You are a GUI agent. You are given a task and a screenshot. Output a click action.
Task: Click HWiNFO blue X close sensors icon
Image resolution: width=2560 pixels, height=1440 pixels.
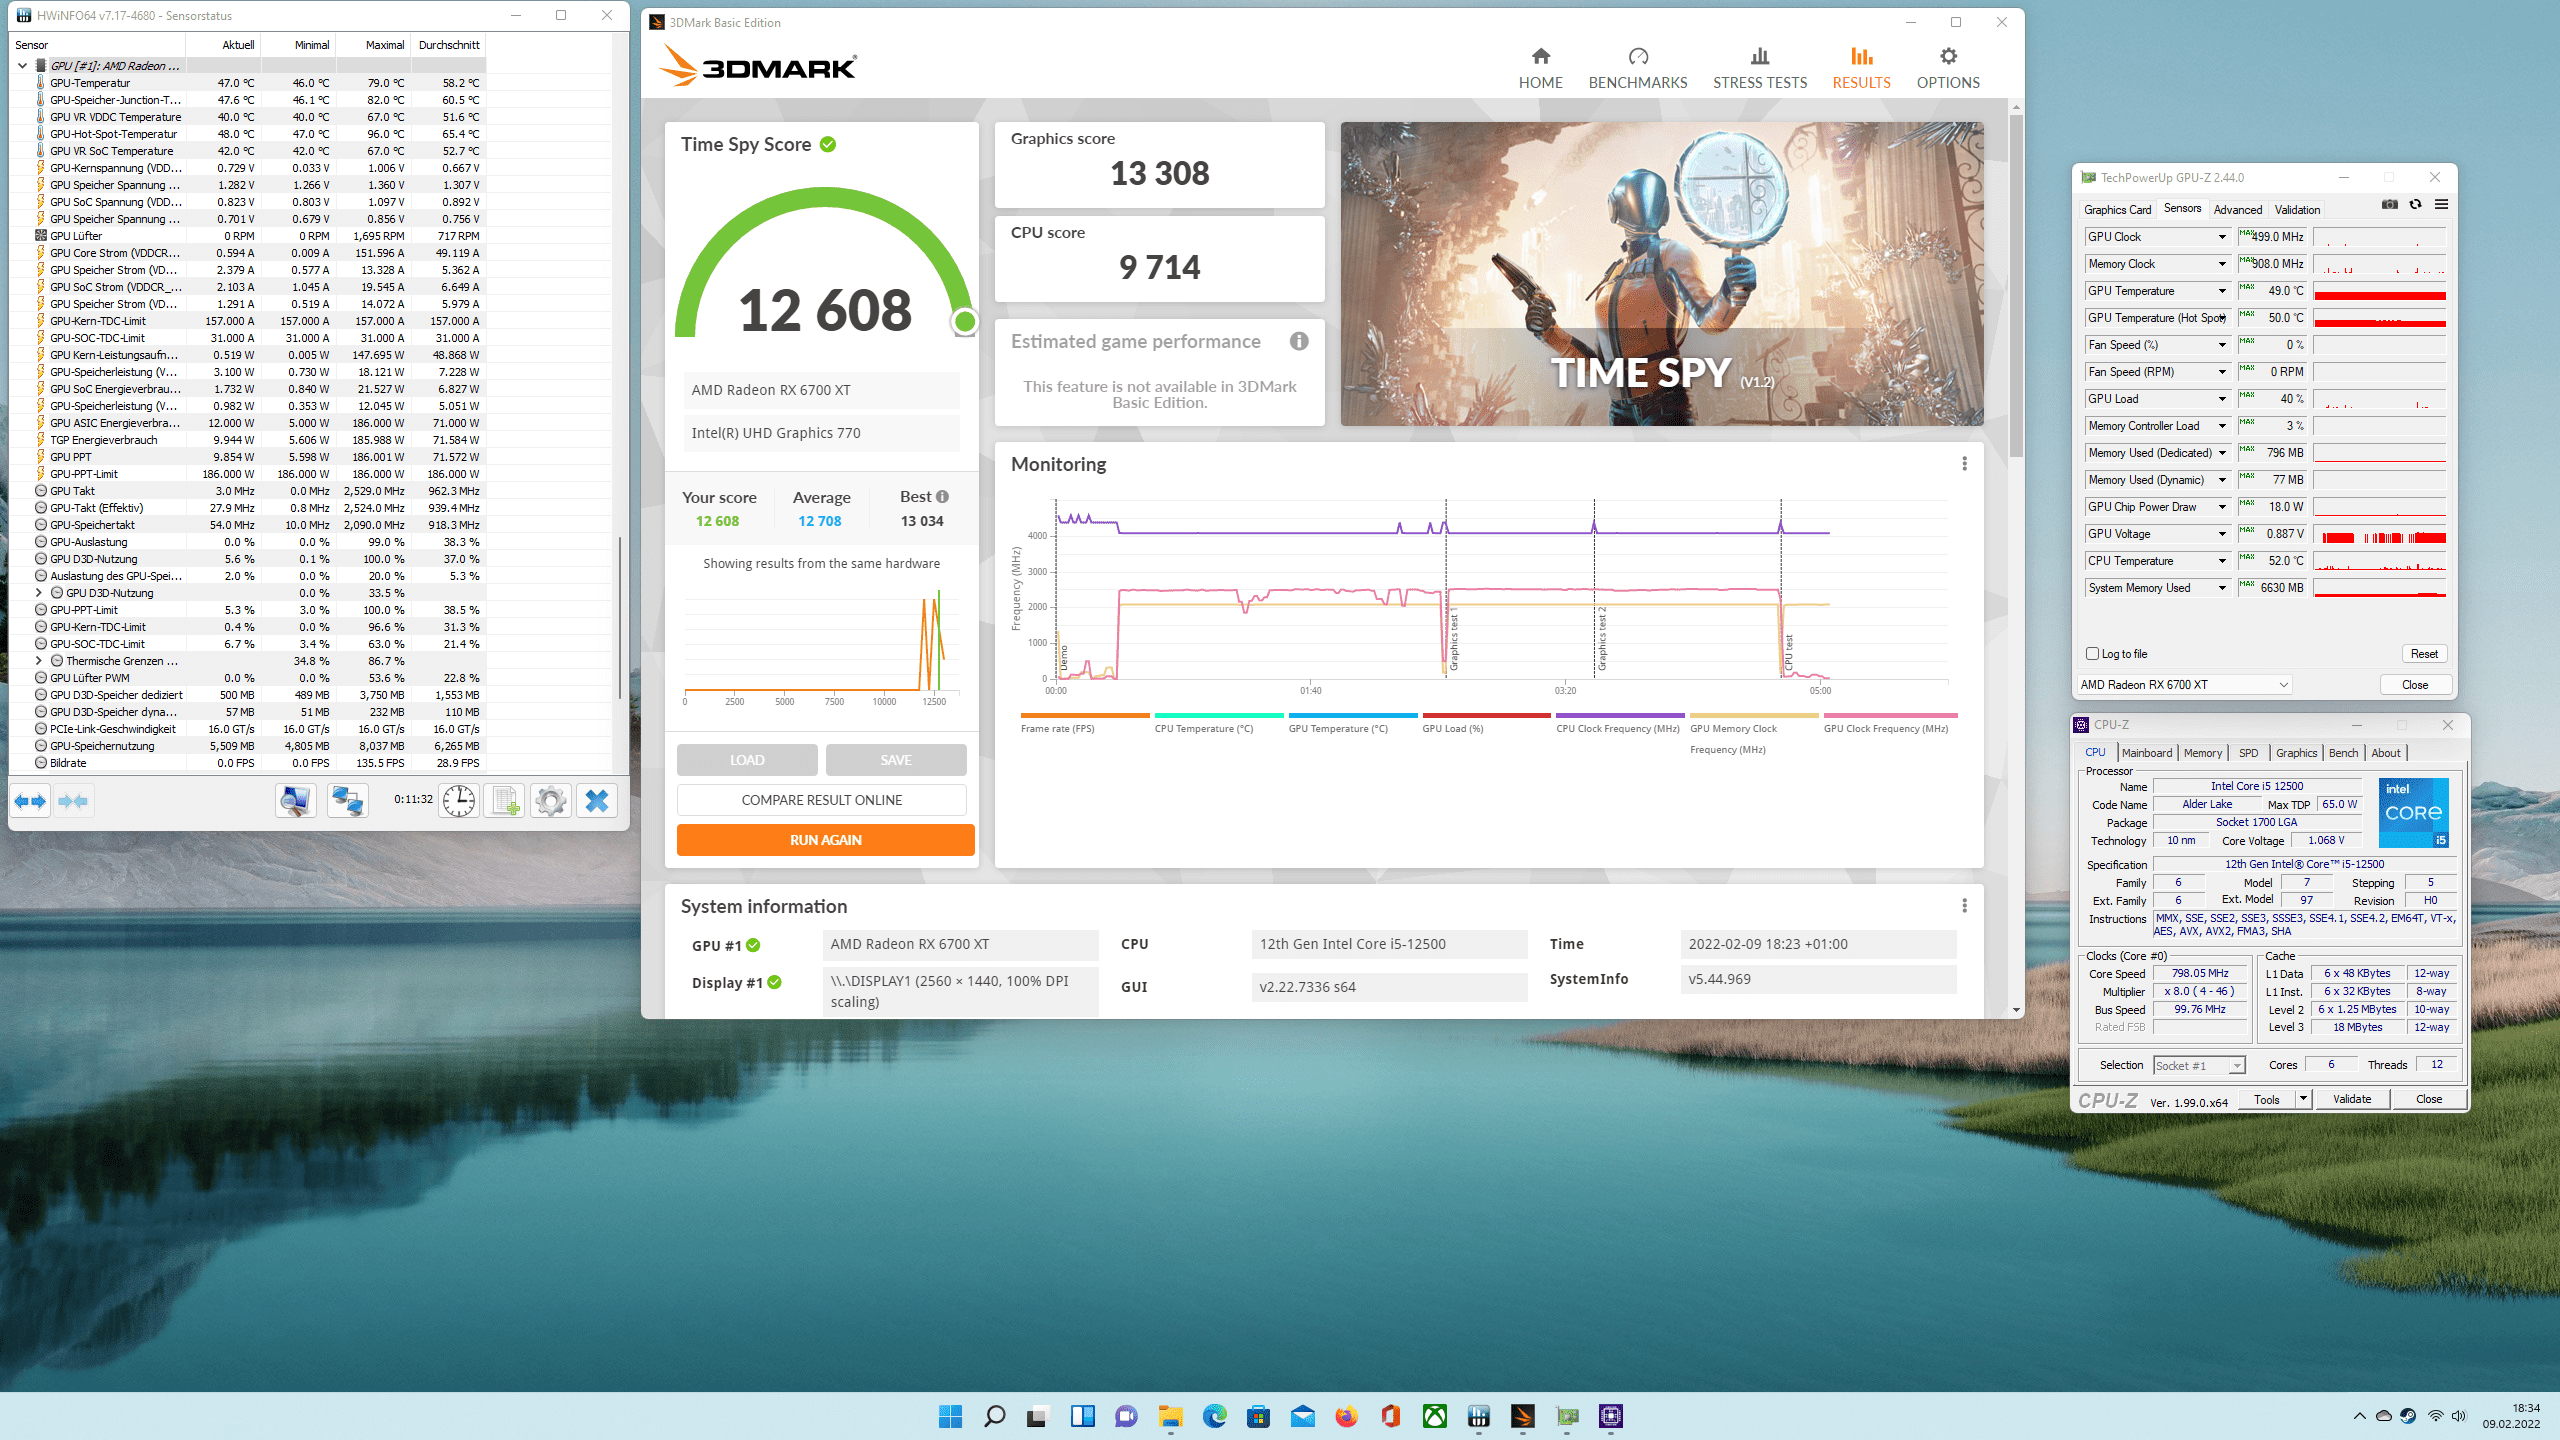pyautogui.click(x=597, y=801)
